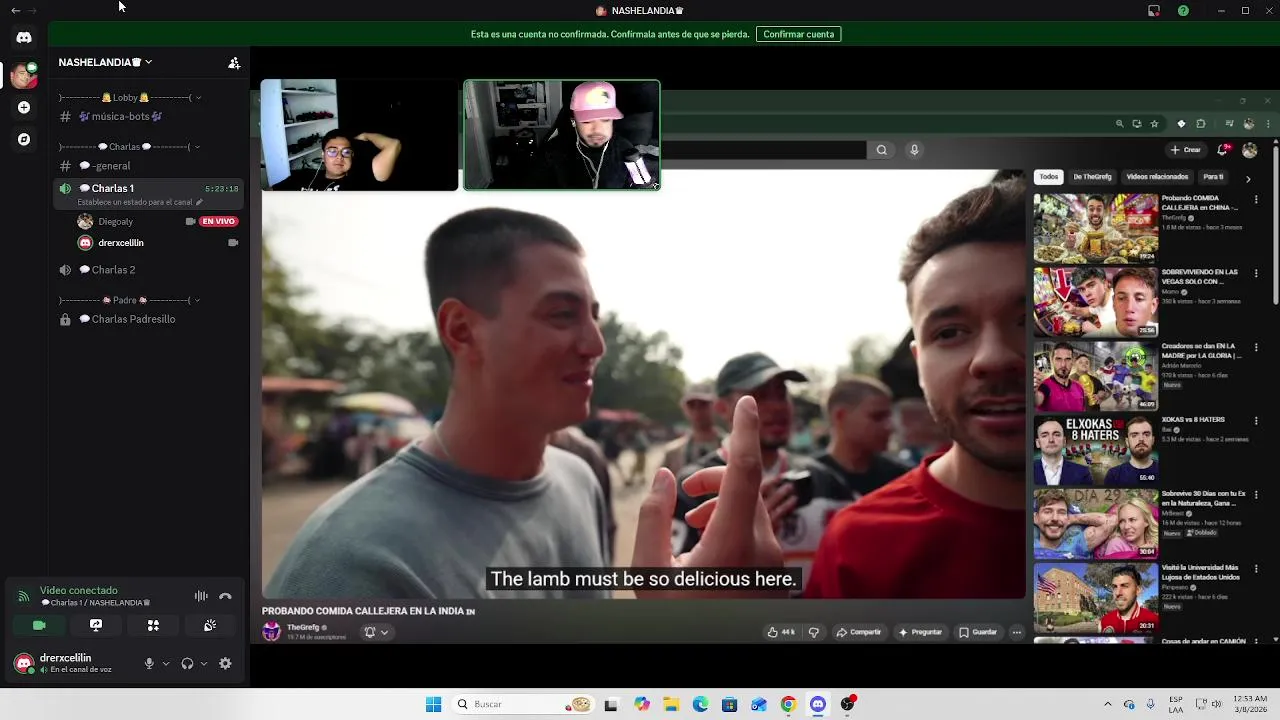1280x720 pixels.
Task: Open Discord inbox icon in title bar
Action: [x=1154, y=10]
